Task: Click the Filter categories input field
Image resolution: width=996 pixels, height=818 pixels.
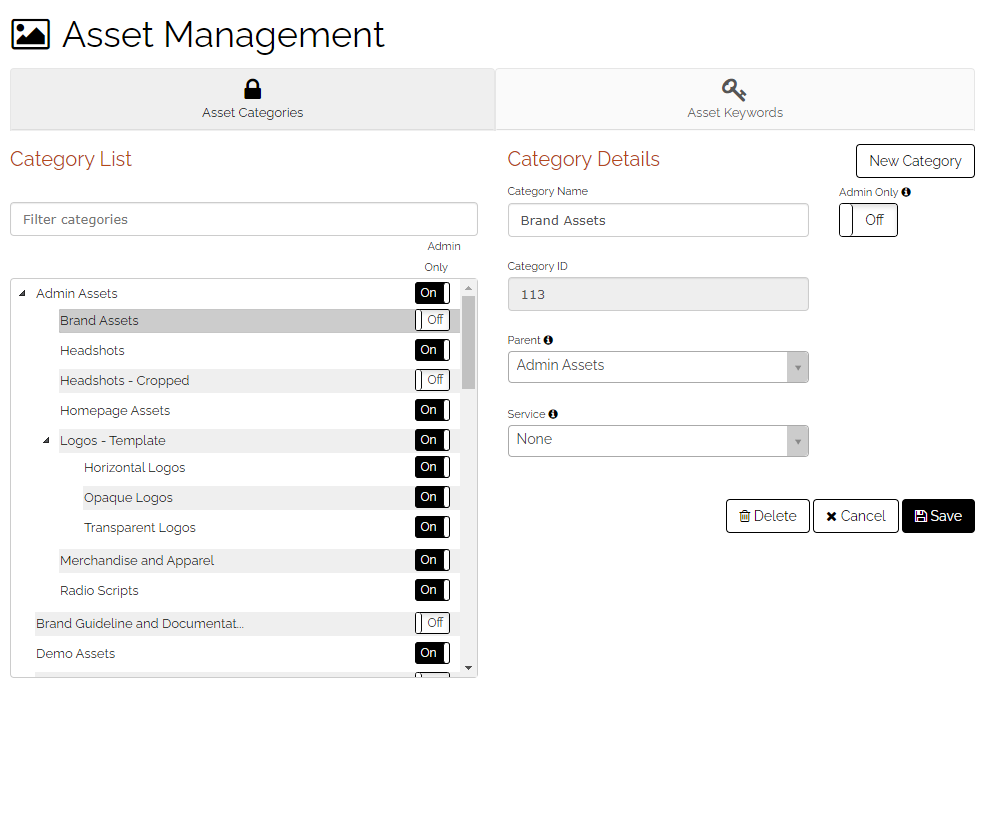Action: 244,219
